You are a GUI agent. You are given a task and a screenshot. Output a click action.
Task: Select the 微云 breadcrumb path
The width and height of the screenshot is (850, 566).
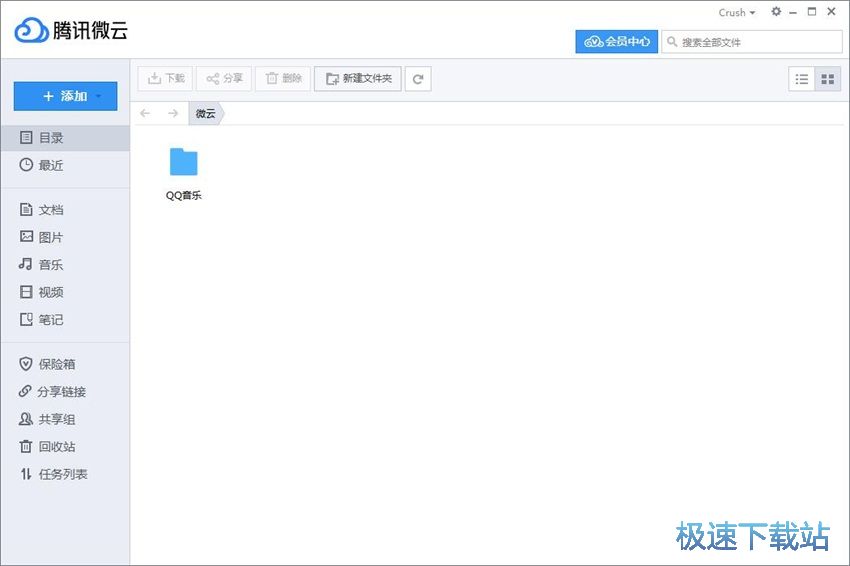(x=205, y=113)
